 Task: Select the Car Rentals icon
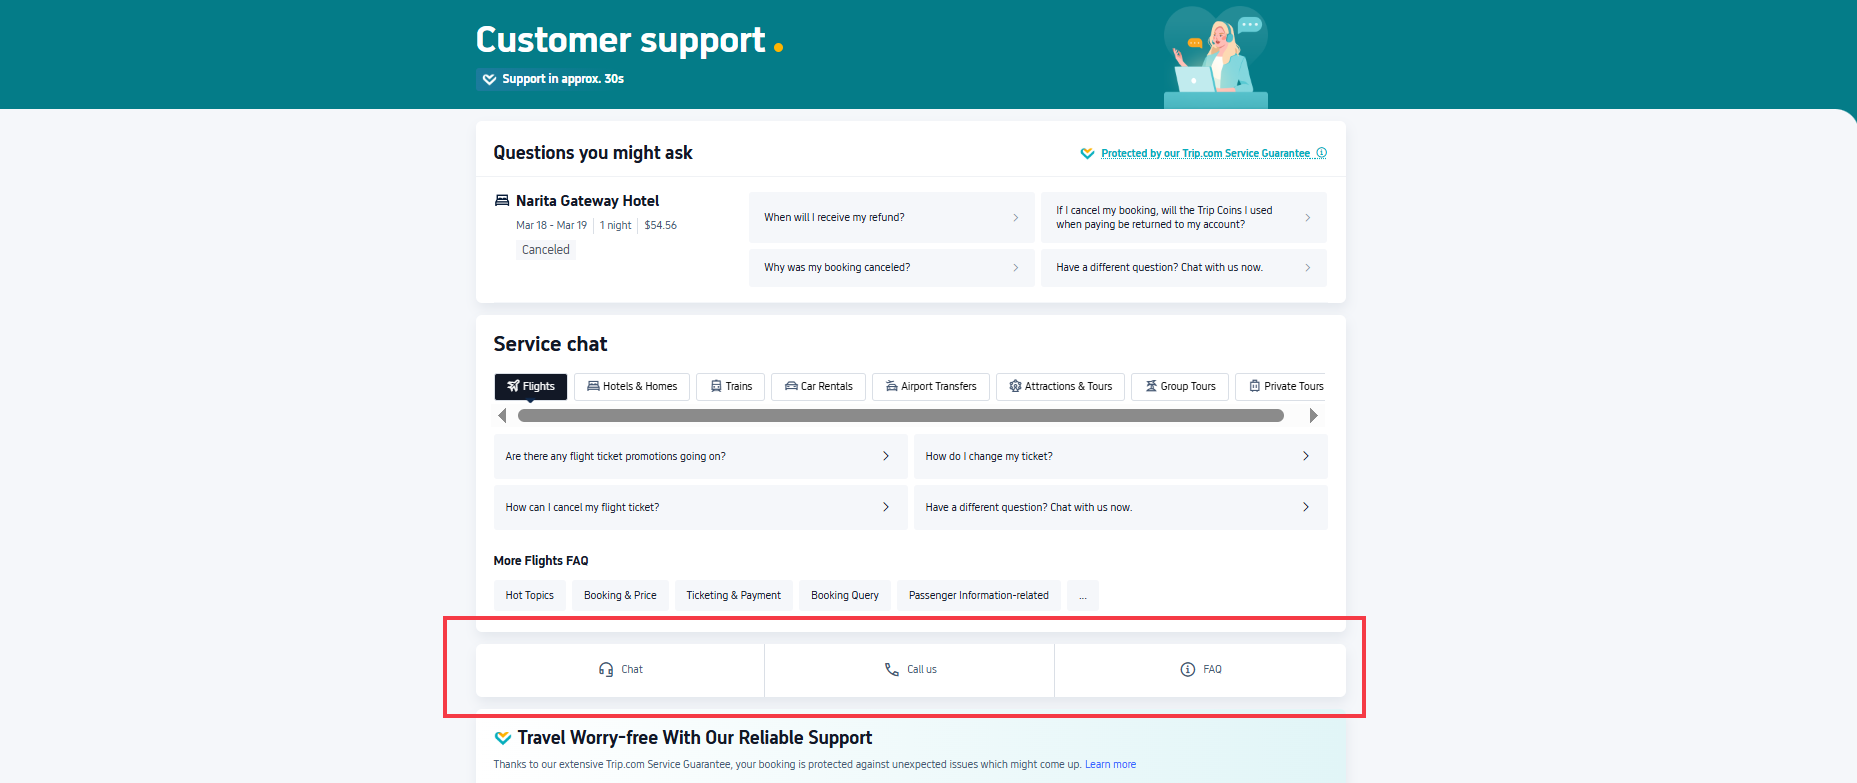click(791, 386)
